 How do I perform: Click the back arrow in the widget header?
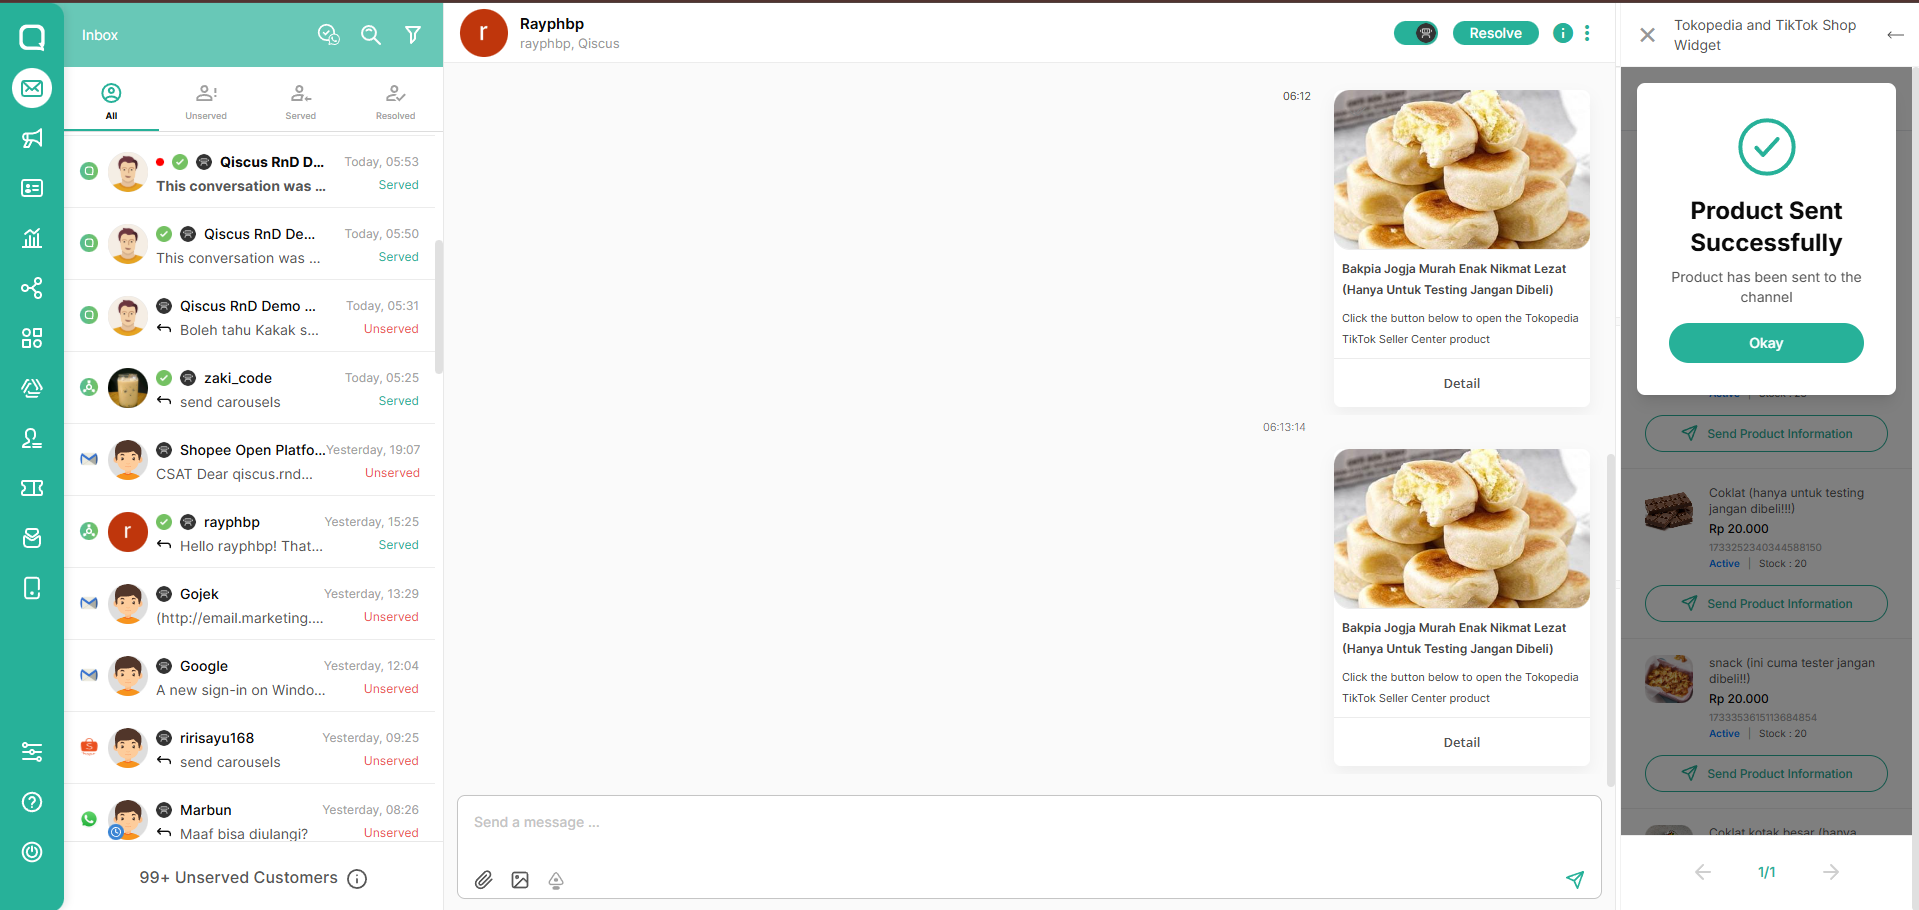1895,35
